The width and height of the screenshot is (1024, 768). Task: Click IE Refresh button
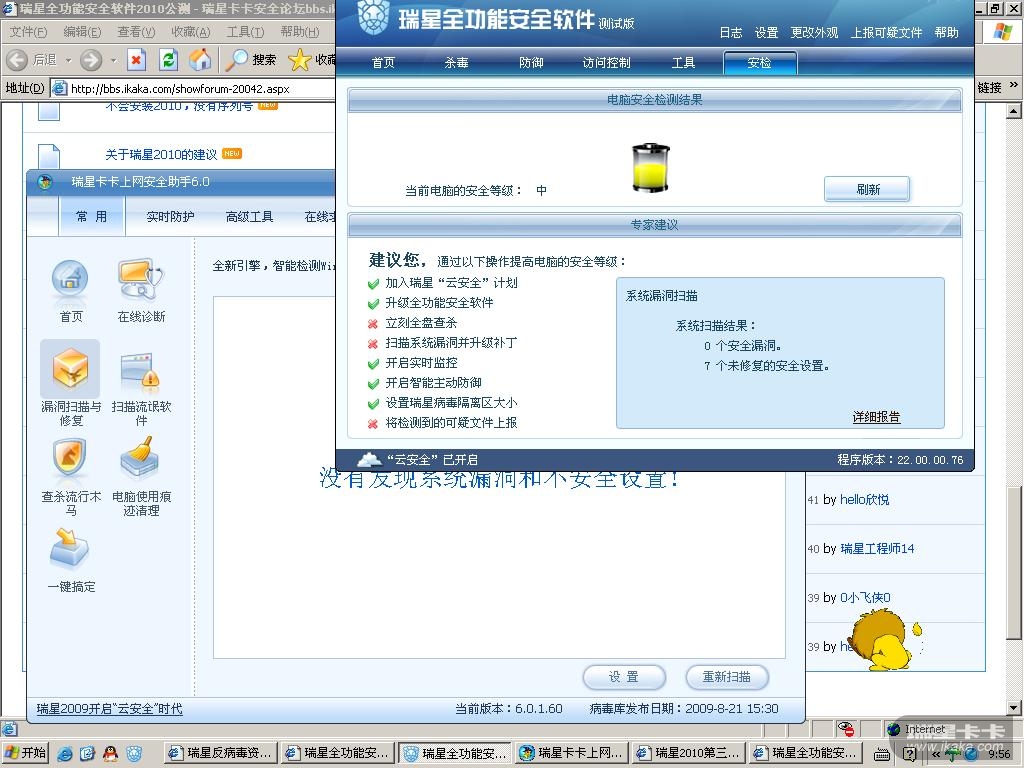(x=168, y=60)
